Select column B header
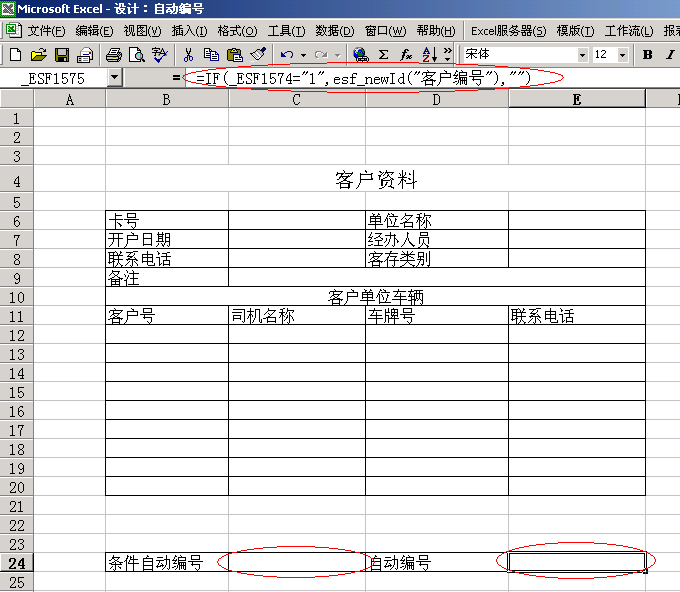This screenshot has width=680, height=592. tap(167, 100)
